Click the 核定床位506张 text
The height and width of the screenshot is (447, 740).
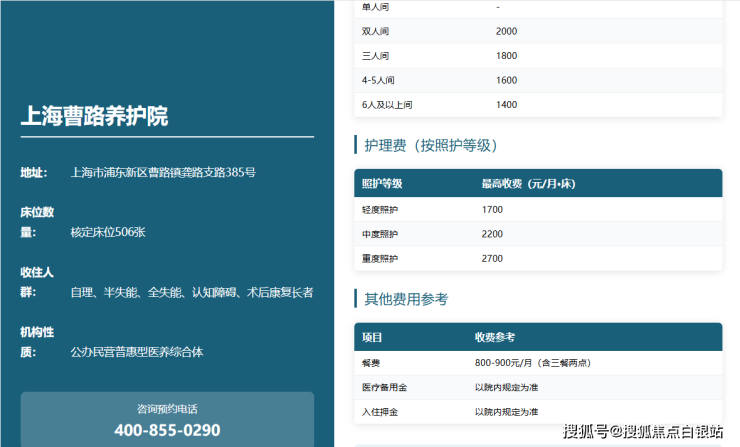(108, 232)
